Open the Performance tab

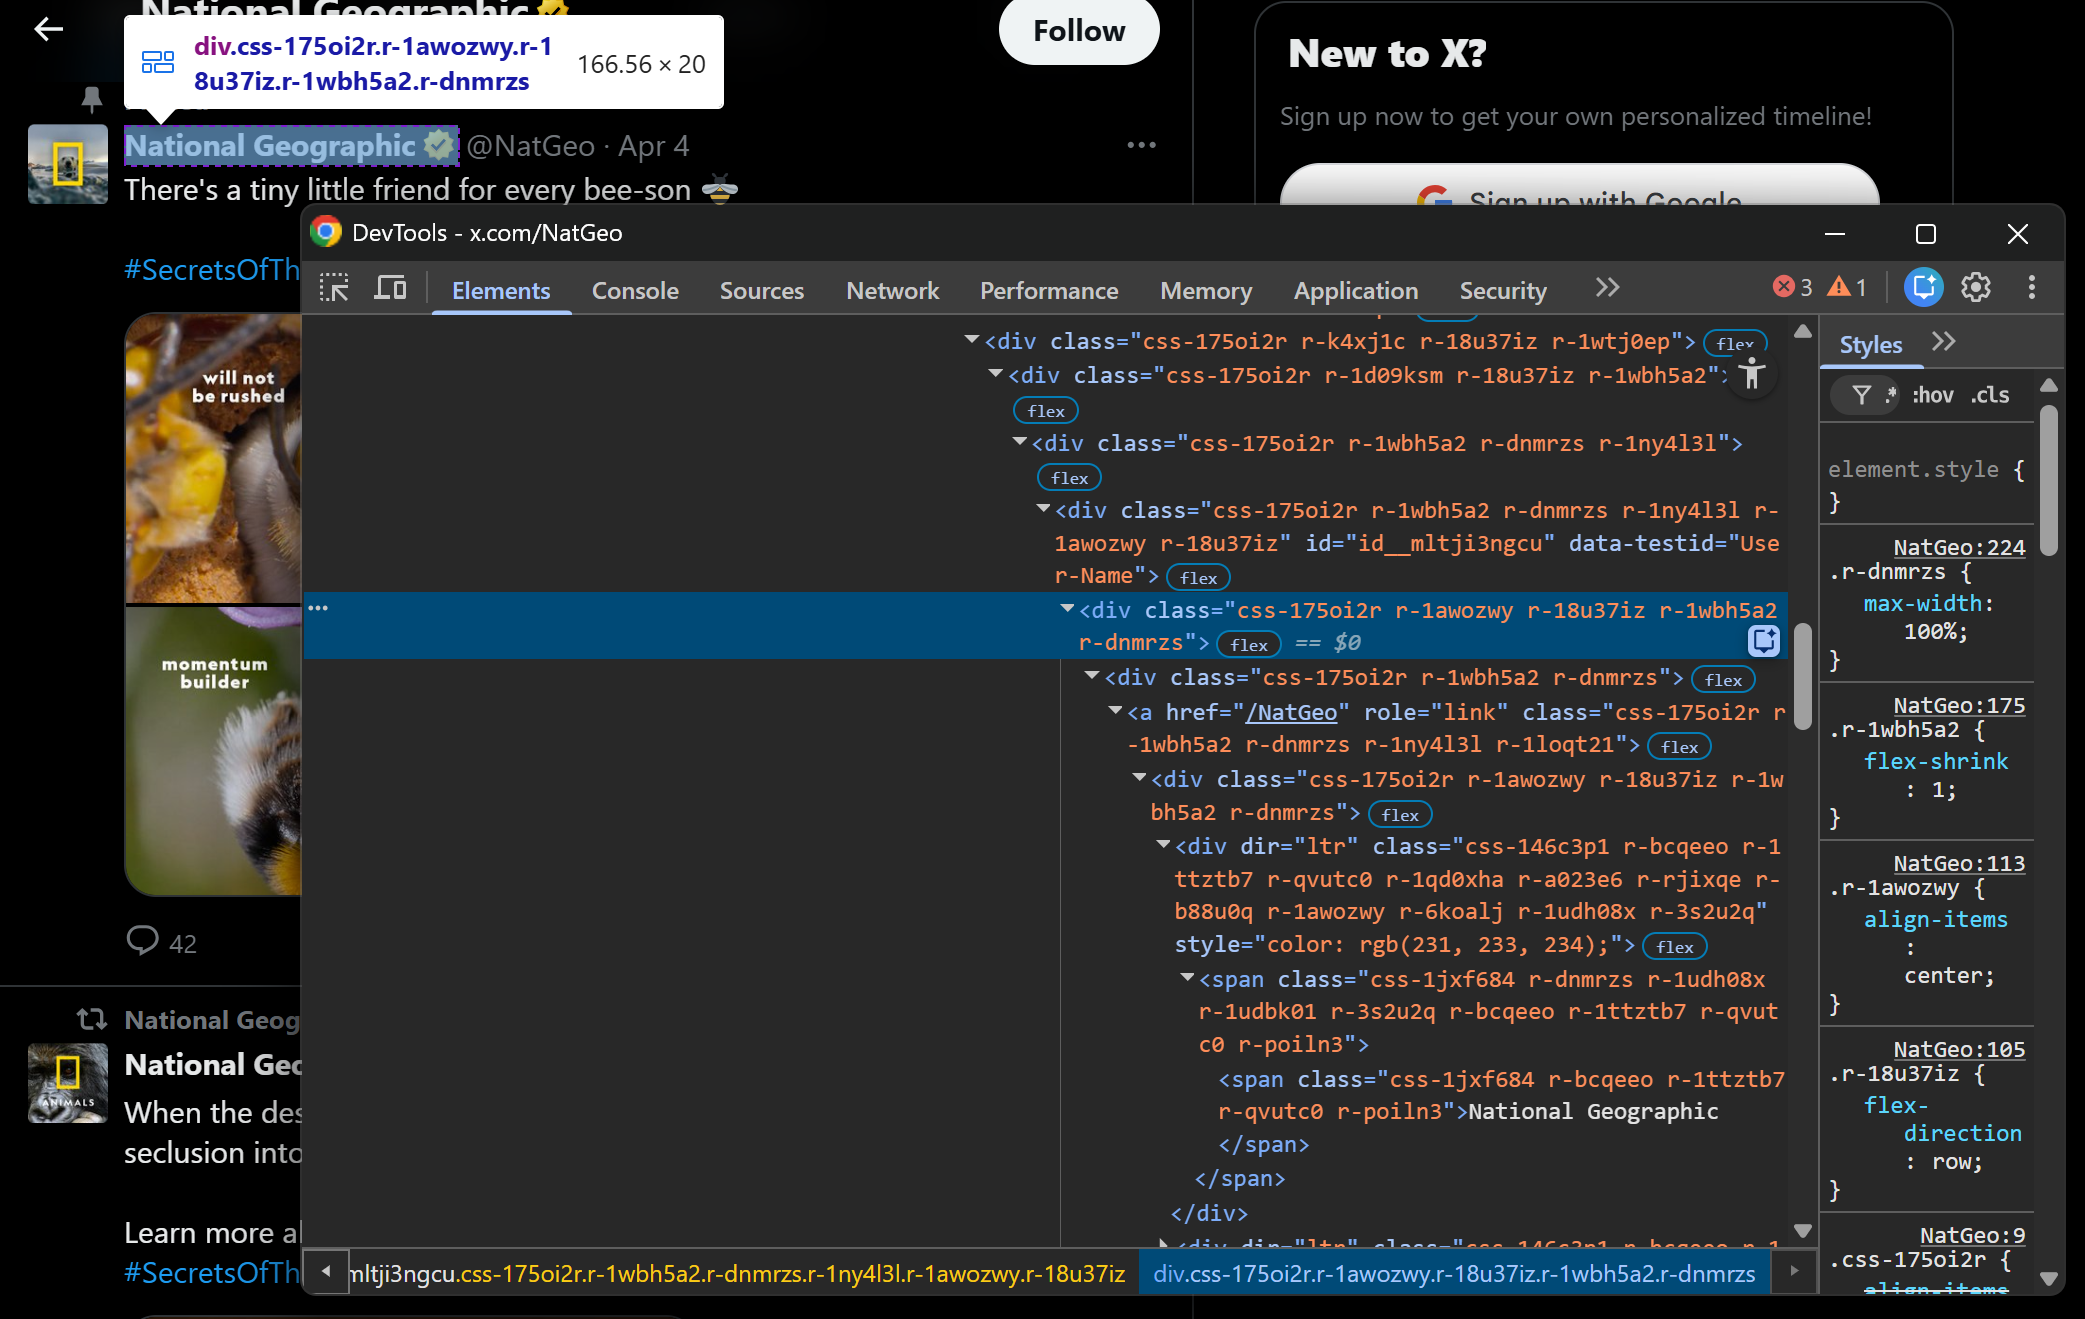point(1049,290)
